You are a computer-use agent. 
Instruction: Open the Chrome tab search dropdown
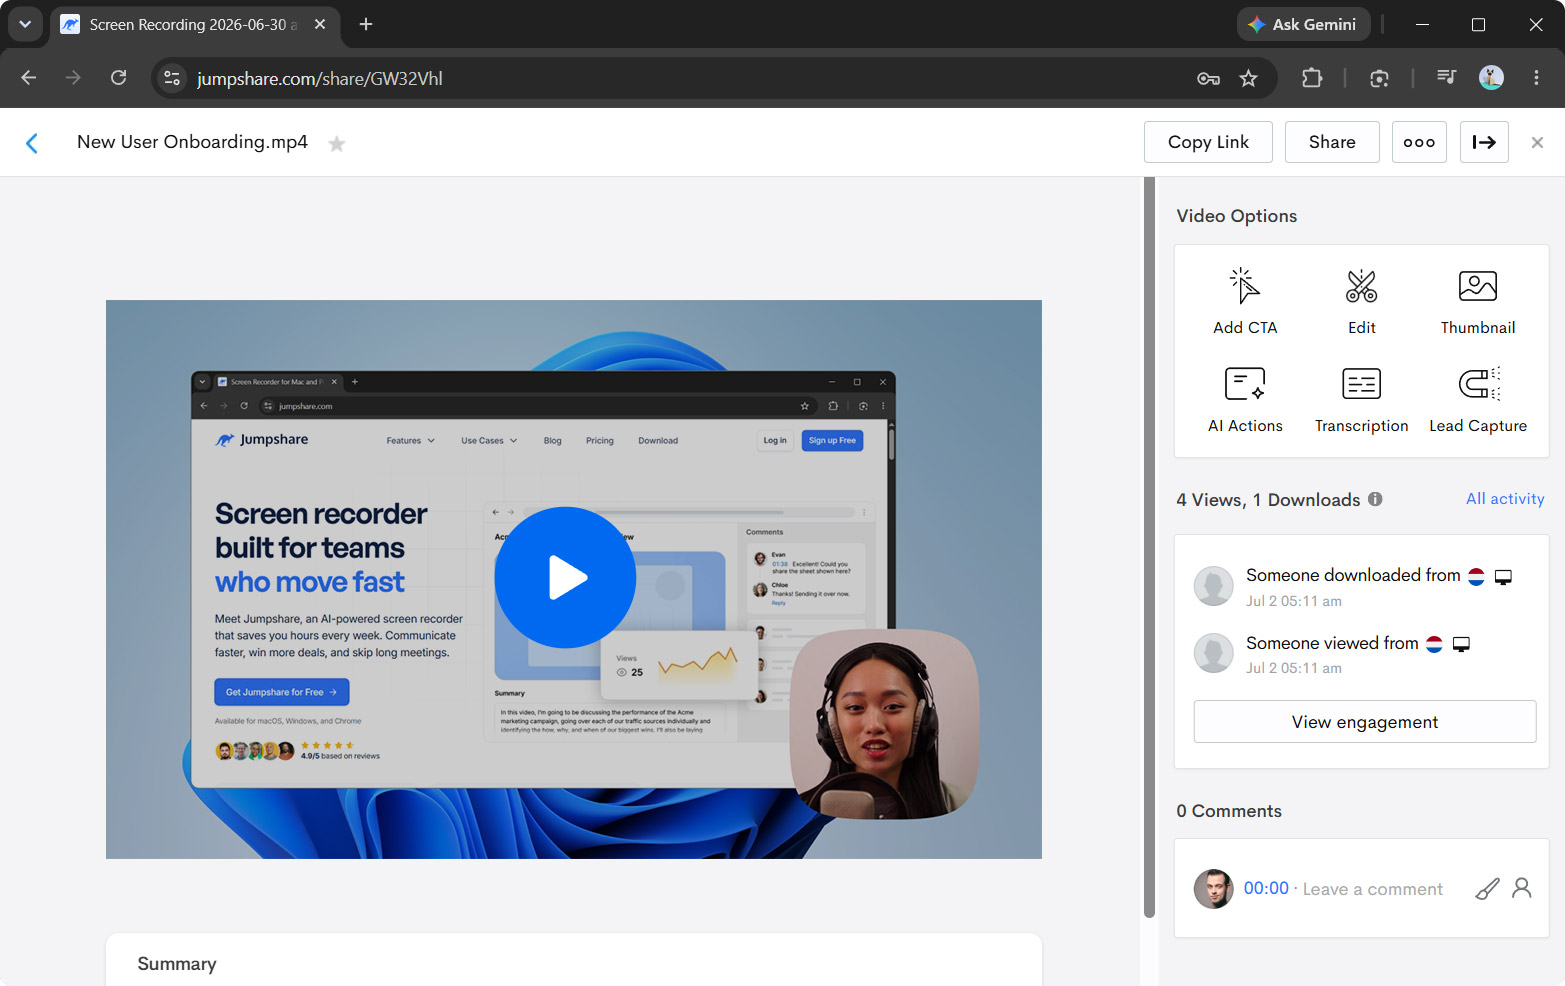click(x=25, y=24)
